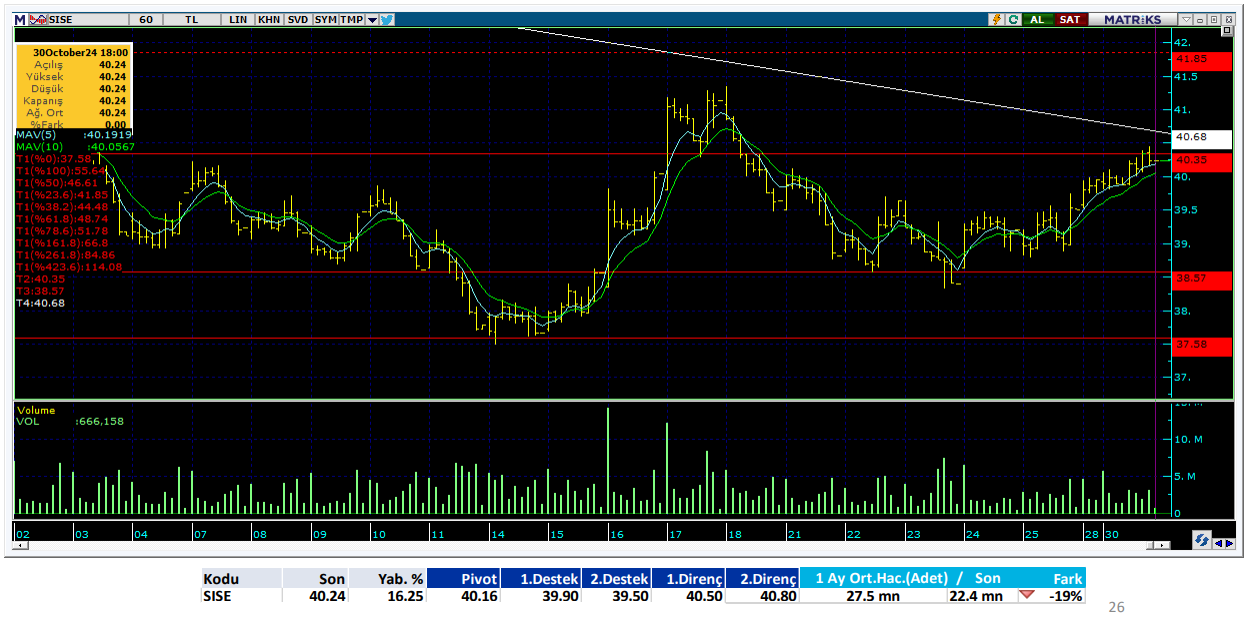The height and width of the screenshot is (624, 1251).
Task: Toggle the KHN option in toolbar
Action: [x=268, y=19]
